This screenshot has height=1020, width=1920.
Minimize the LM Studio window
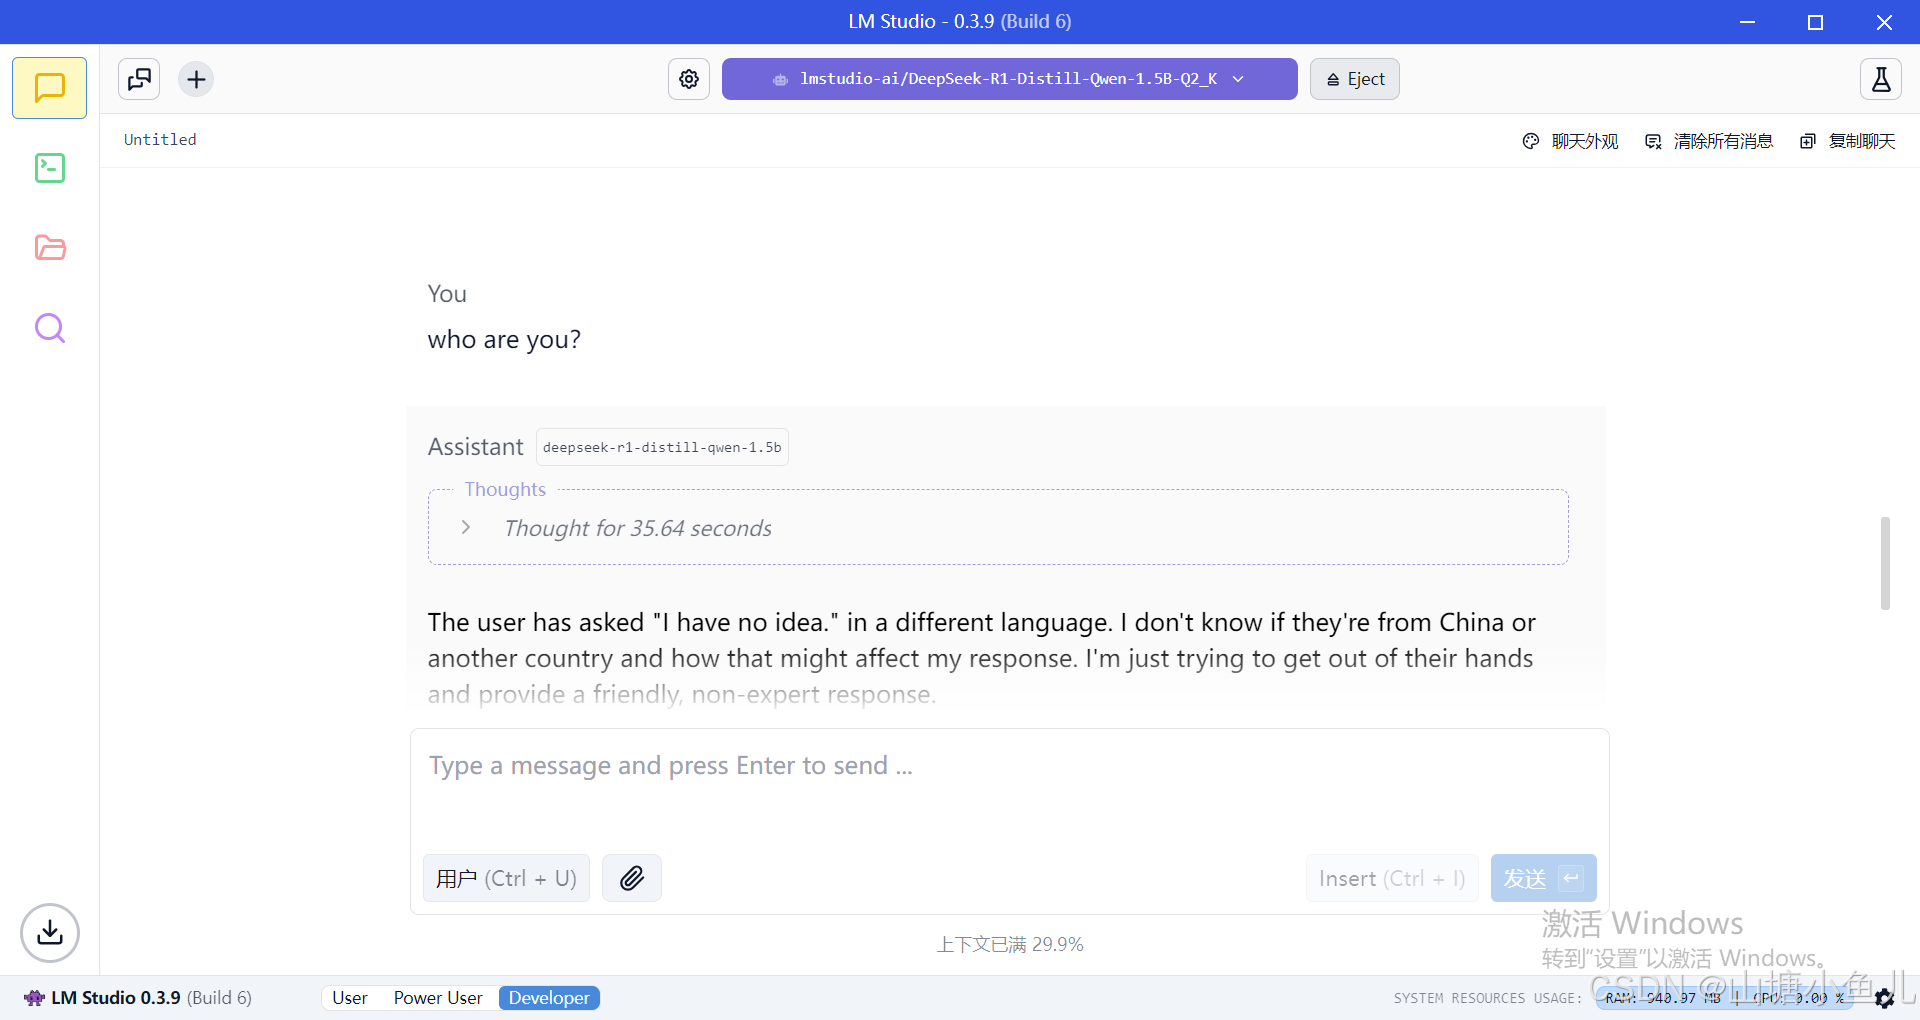pos(1748,22)
